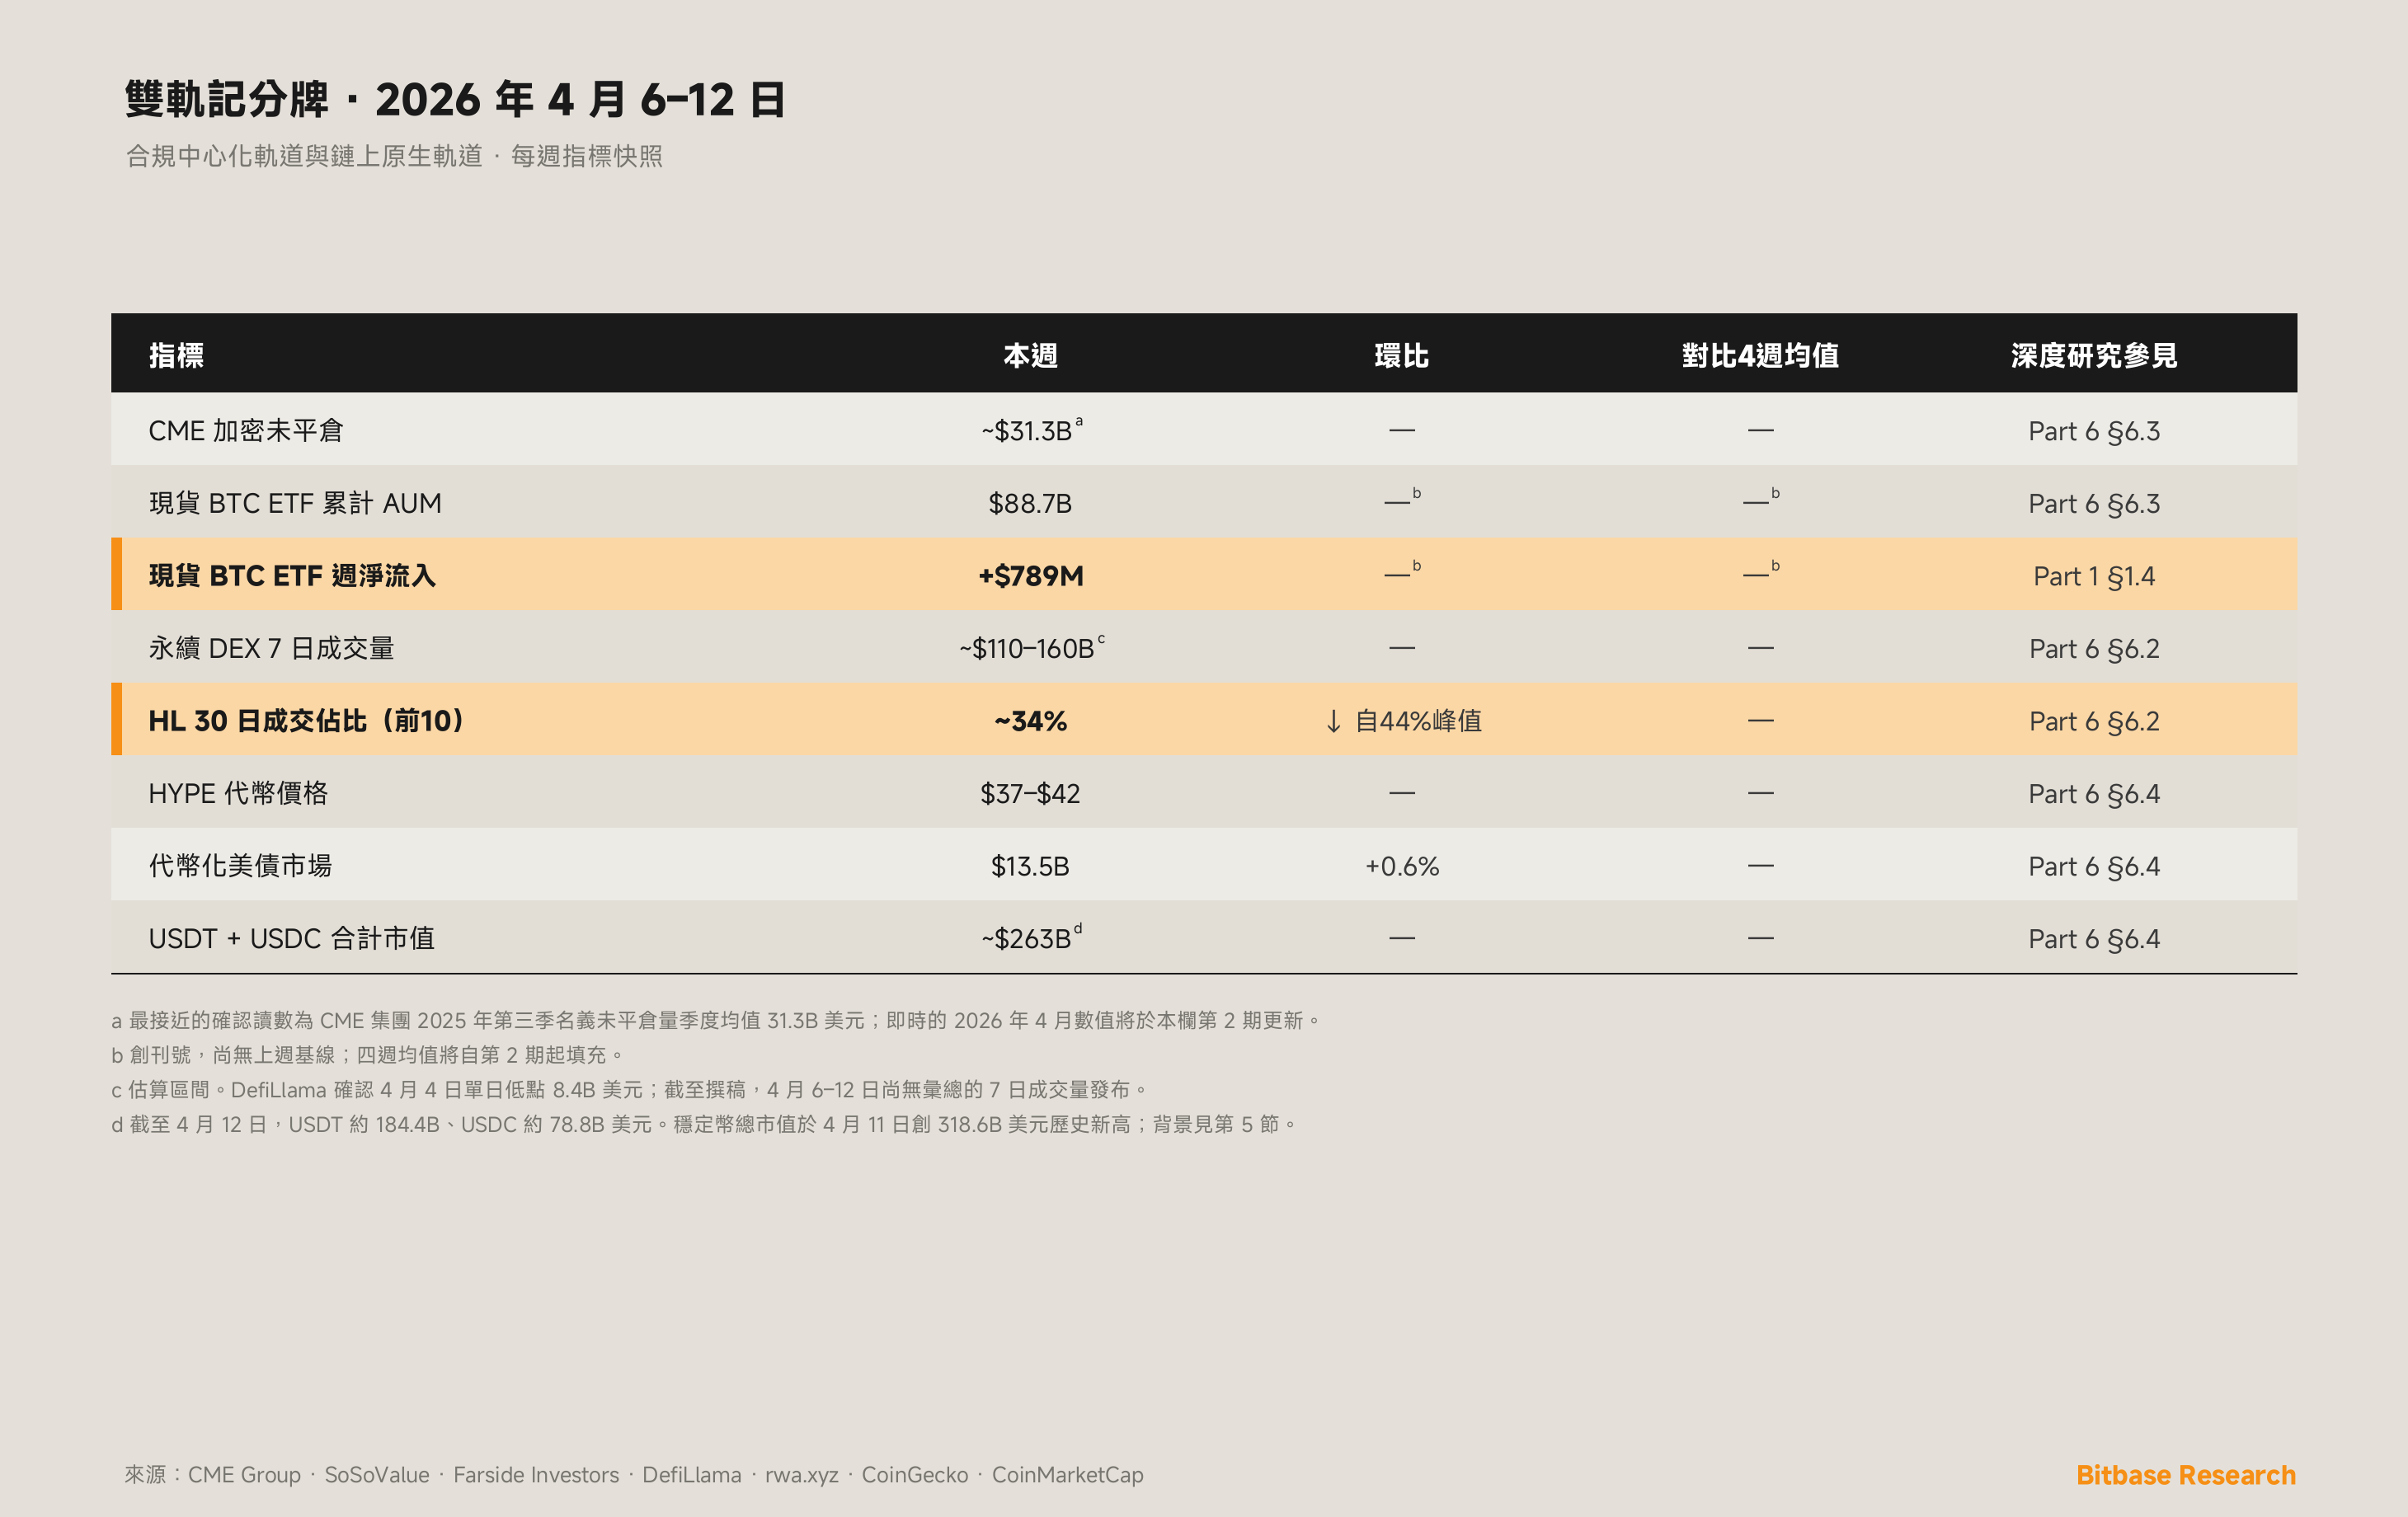The width and height of the screenshot is (2408, 1517).
Task: Click the value $37–$42
Action: coord(1030,793)
